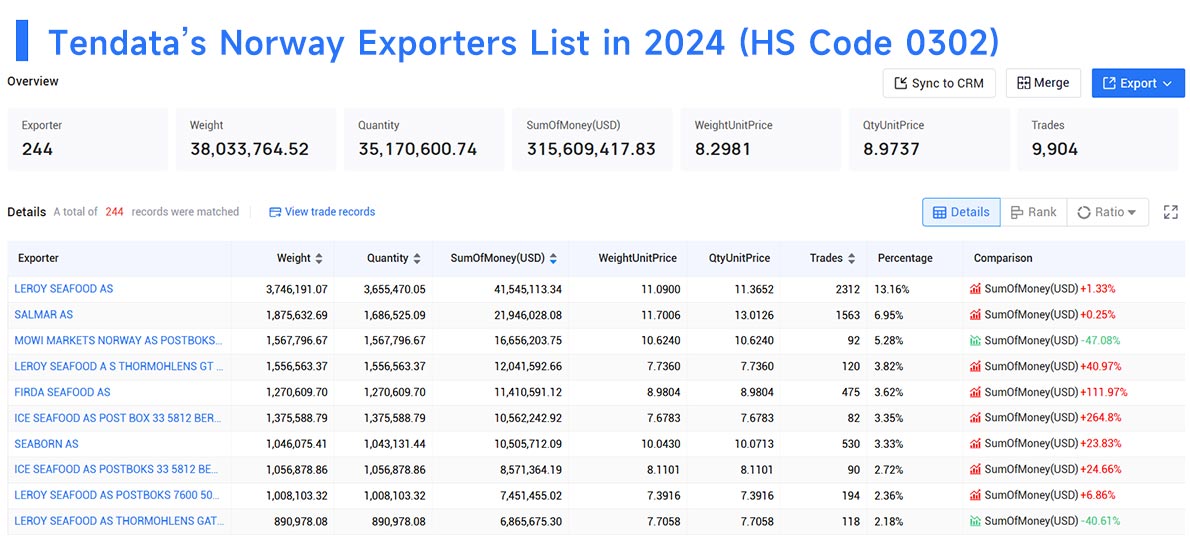Screen dimensions: 1190x538
Task: Open LEROY SEAFOOD A S THORMOHLENS GT exporter
Action: click(x=119, y=367)
